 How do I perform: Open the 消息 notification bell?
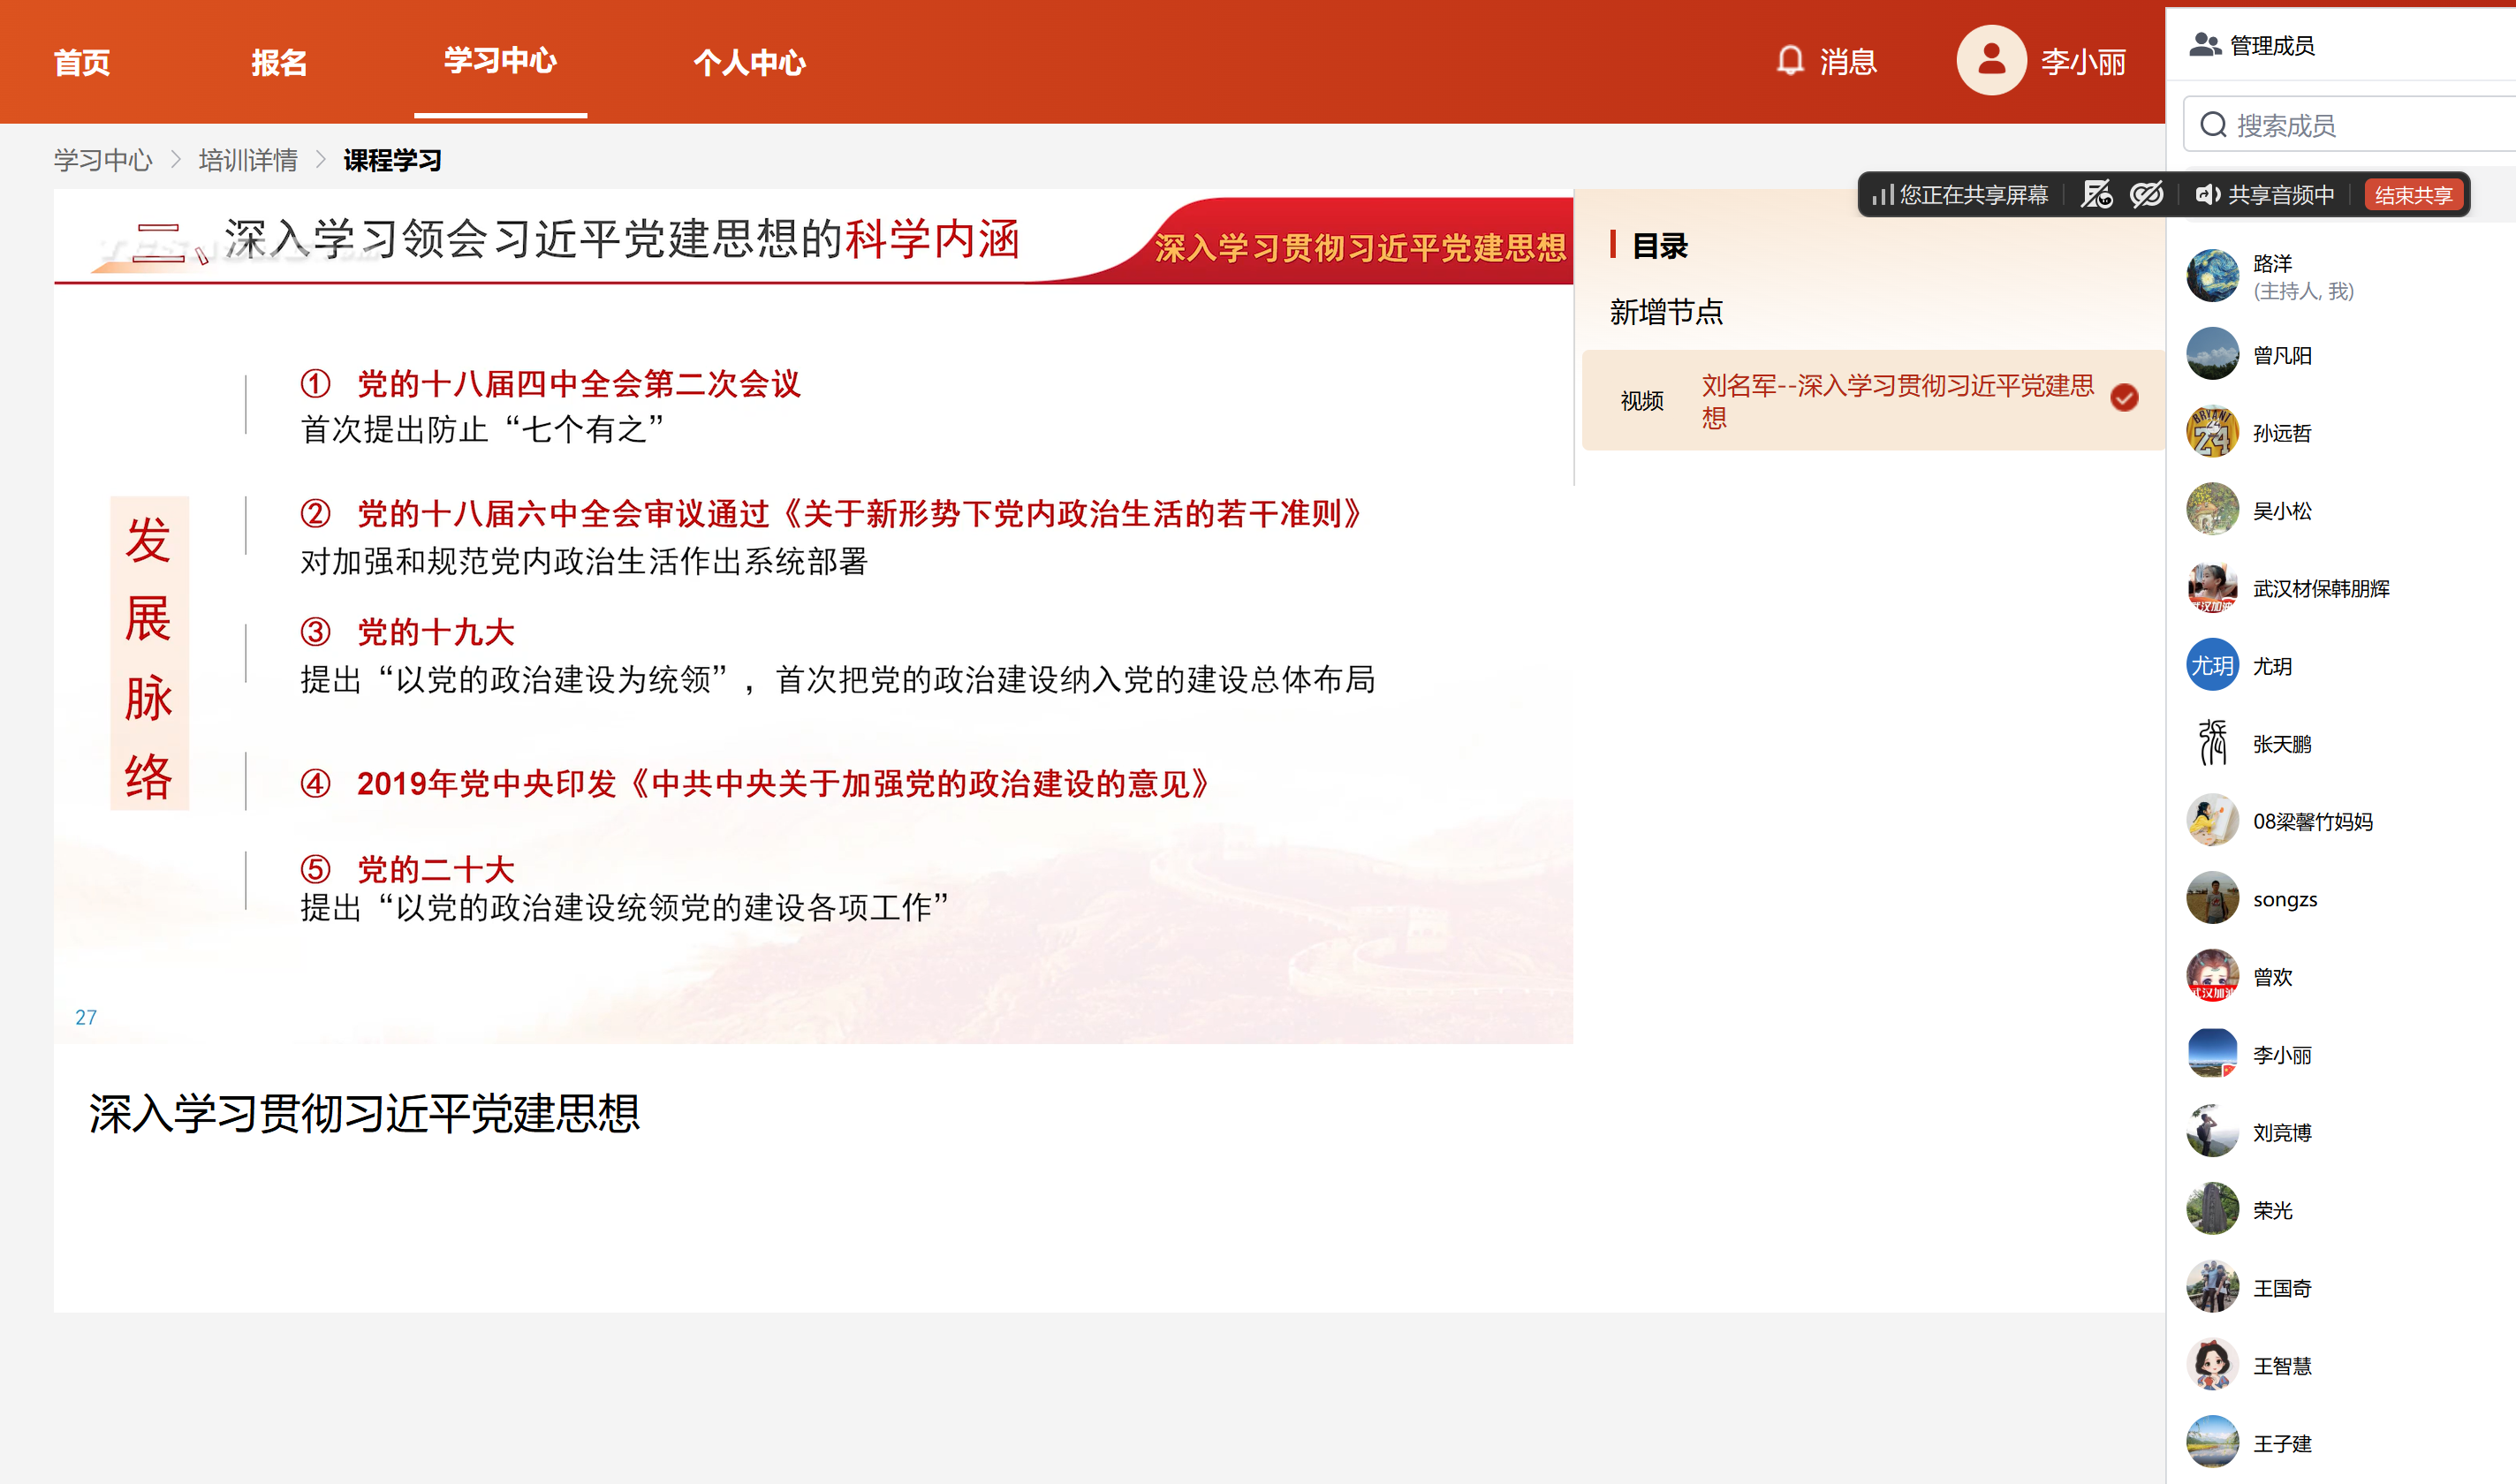(1790, 61)
